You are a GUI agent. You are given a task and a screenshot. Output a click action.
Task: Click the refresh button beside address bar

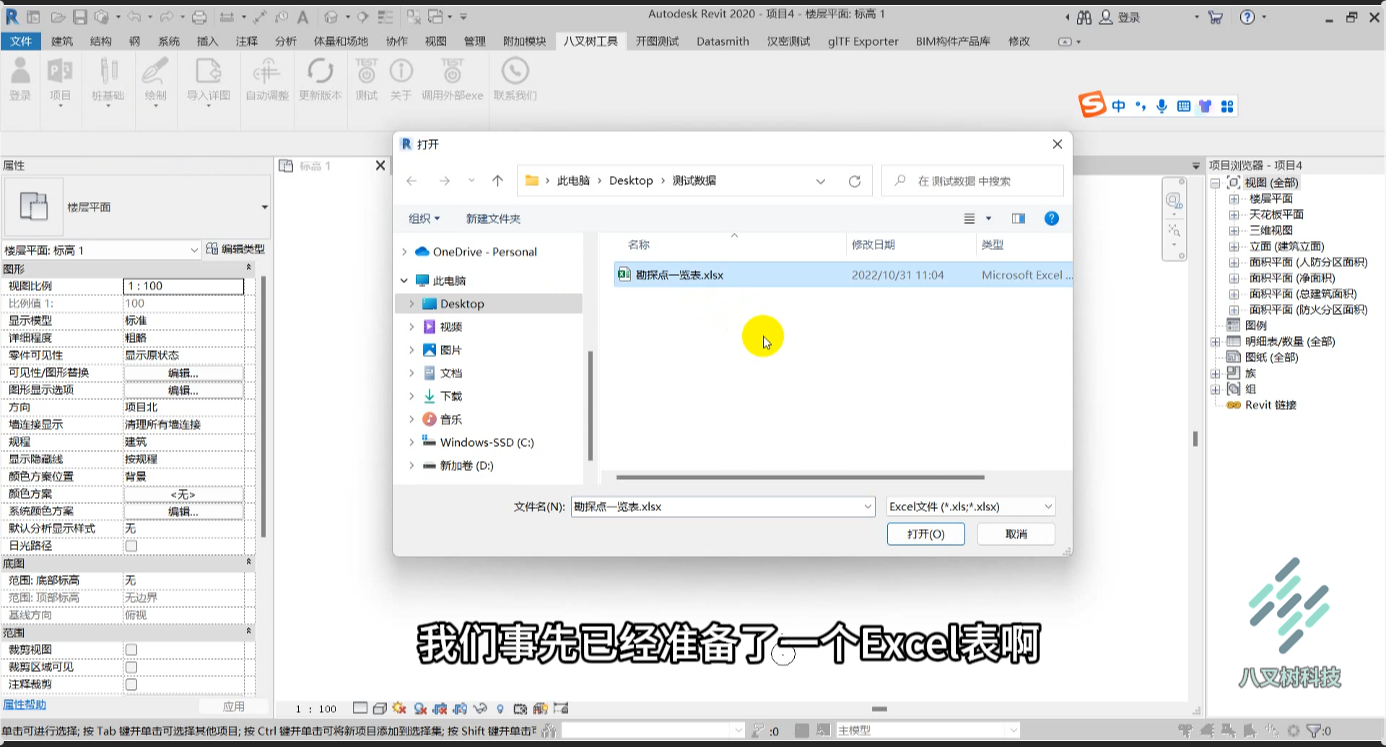(x=855, y=181)
